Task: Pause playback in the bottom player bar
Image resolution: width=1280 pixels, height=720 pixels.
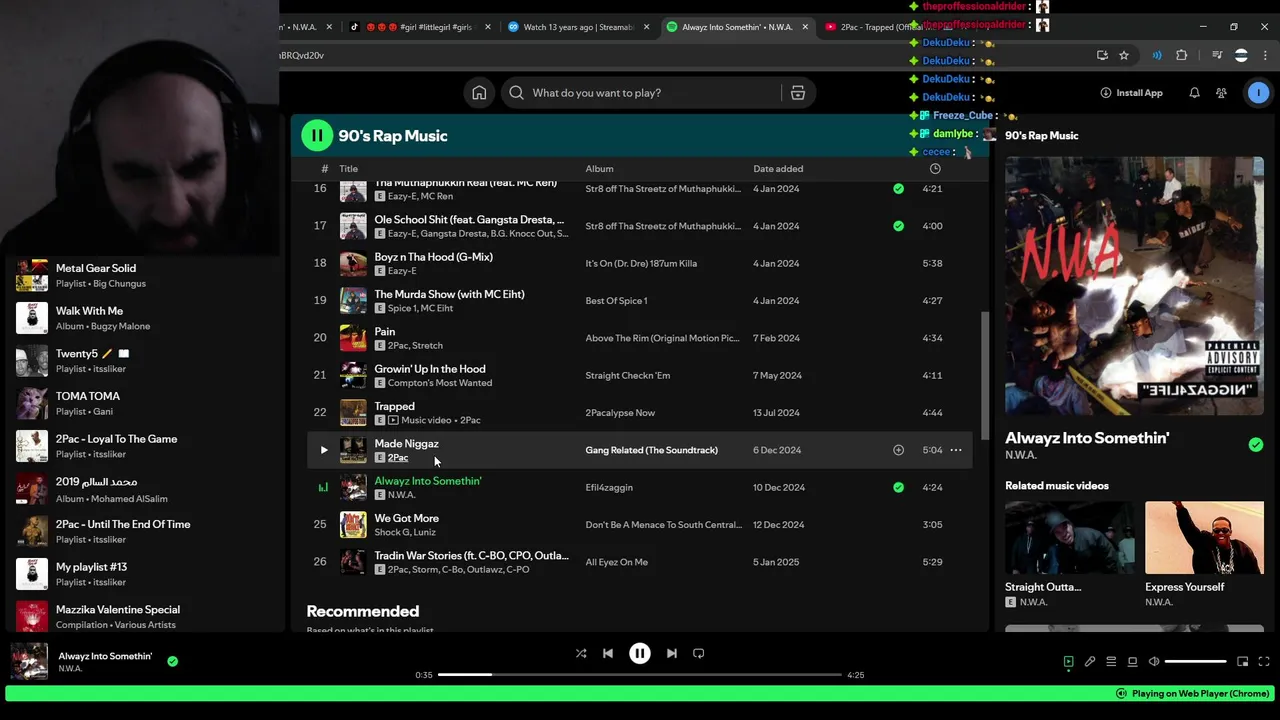Action: coord(640,653)
